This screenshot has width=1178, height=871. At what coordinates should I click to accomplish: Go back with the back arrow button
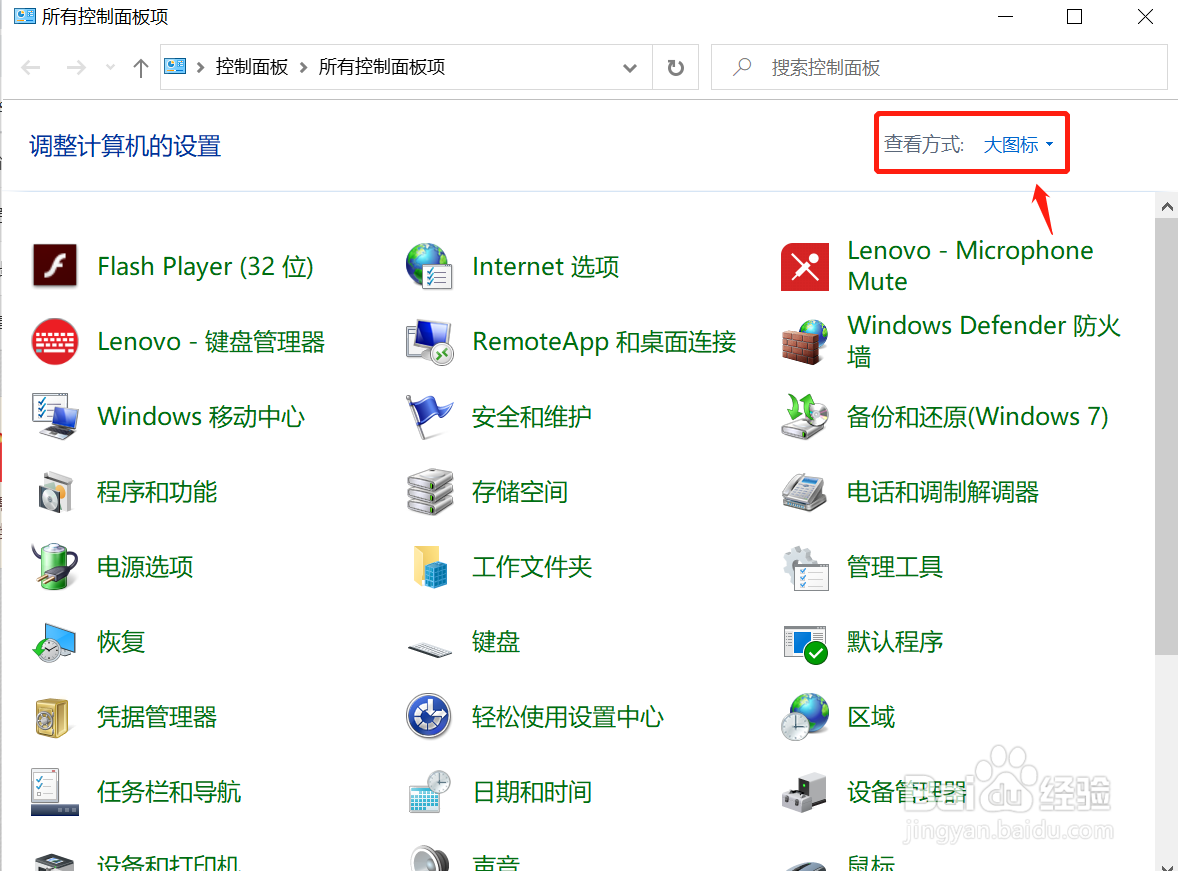(31, 68)
